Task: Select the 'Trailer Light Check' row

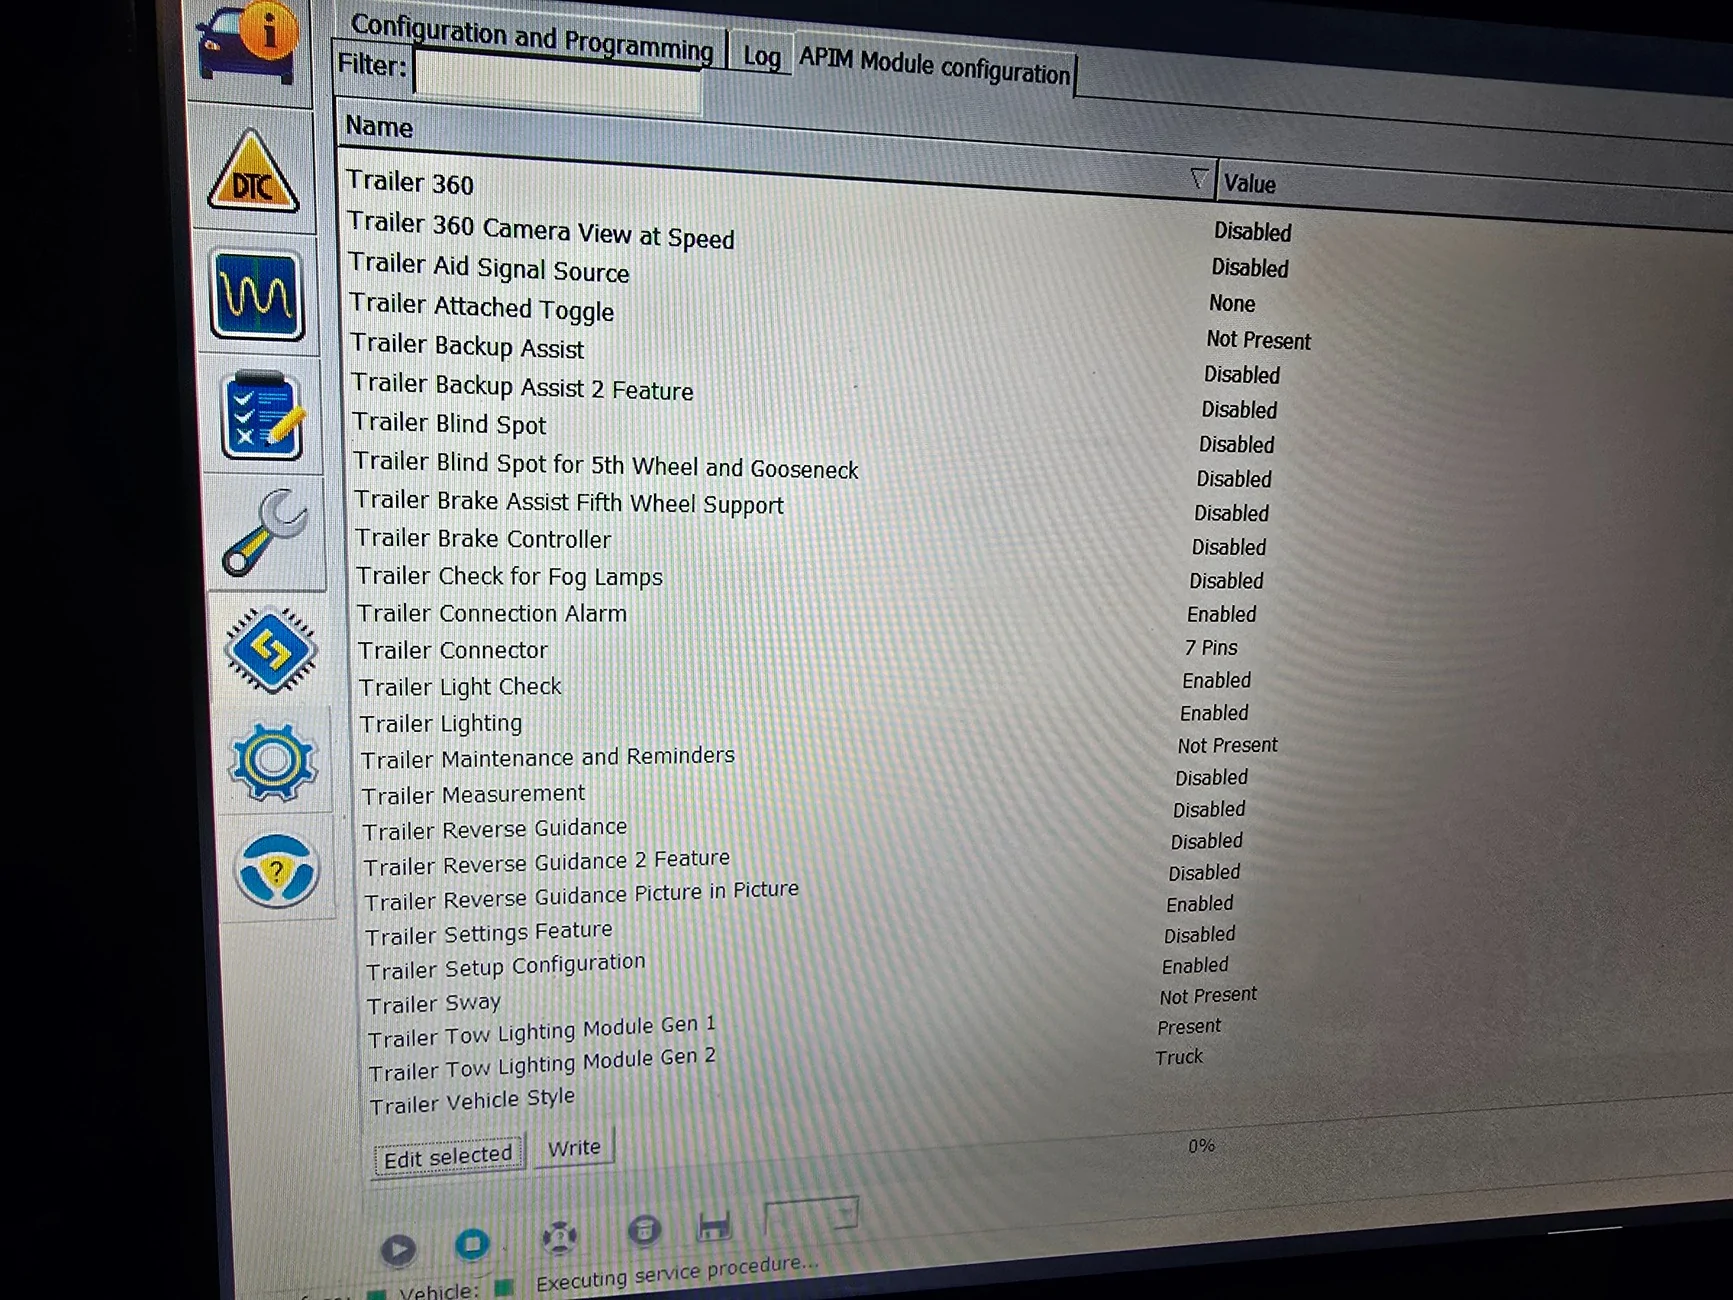Action: click(460, 687)
